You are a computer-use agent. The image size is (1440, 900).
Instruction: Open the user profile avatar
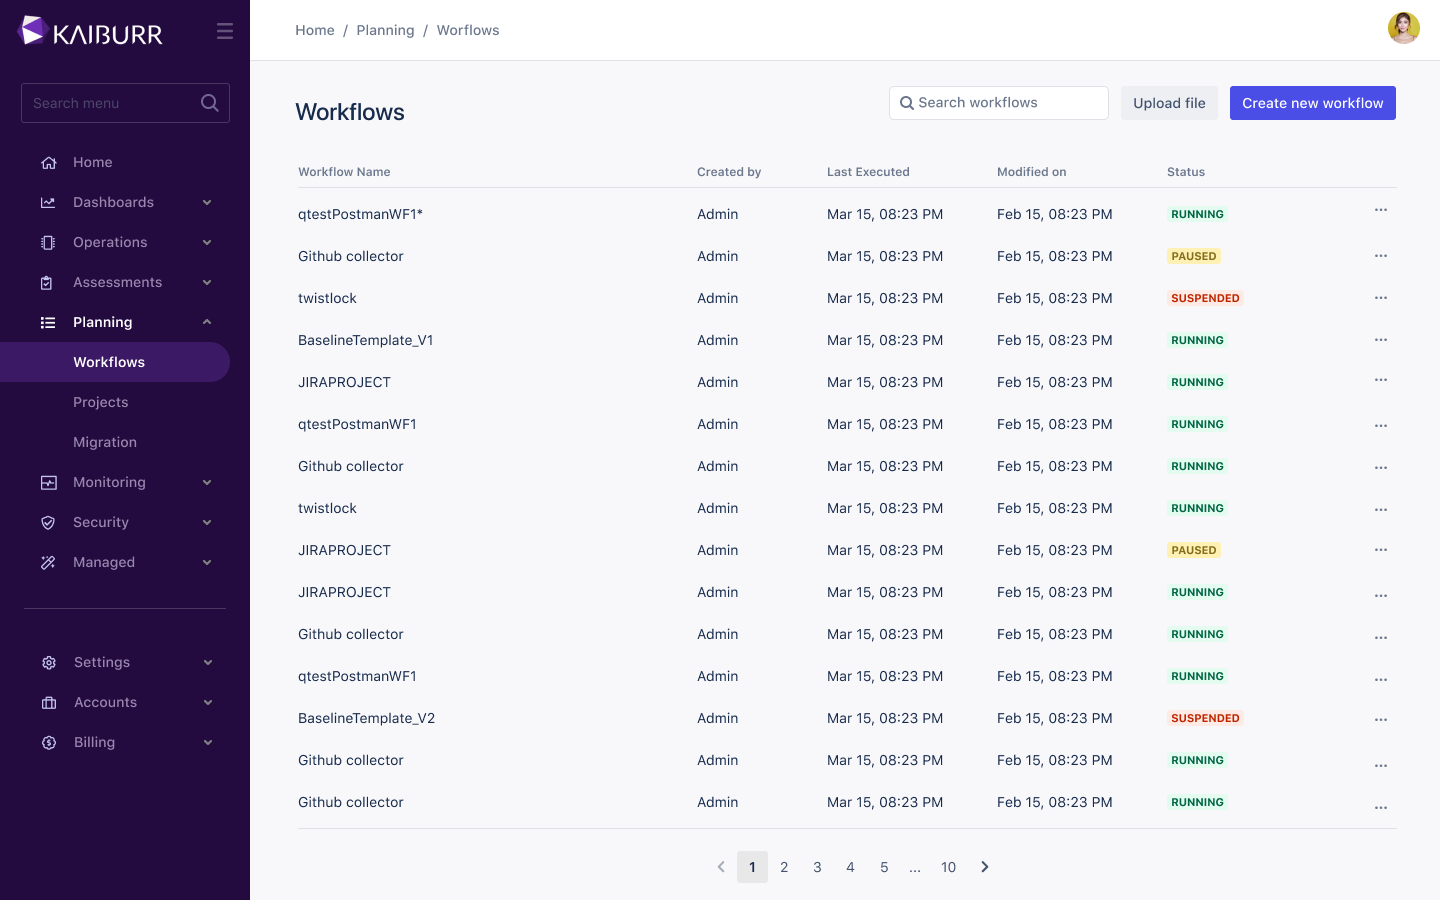1403,28
